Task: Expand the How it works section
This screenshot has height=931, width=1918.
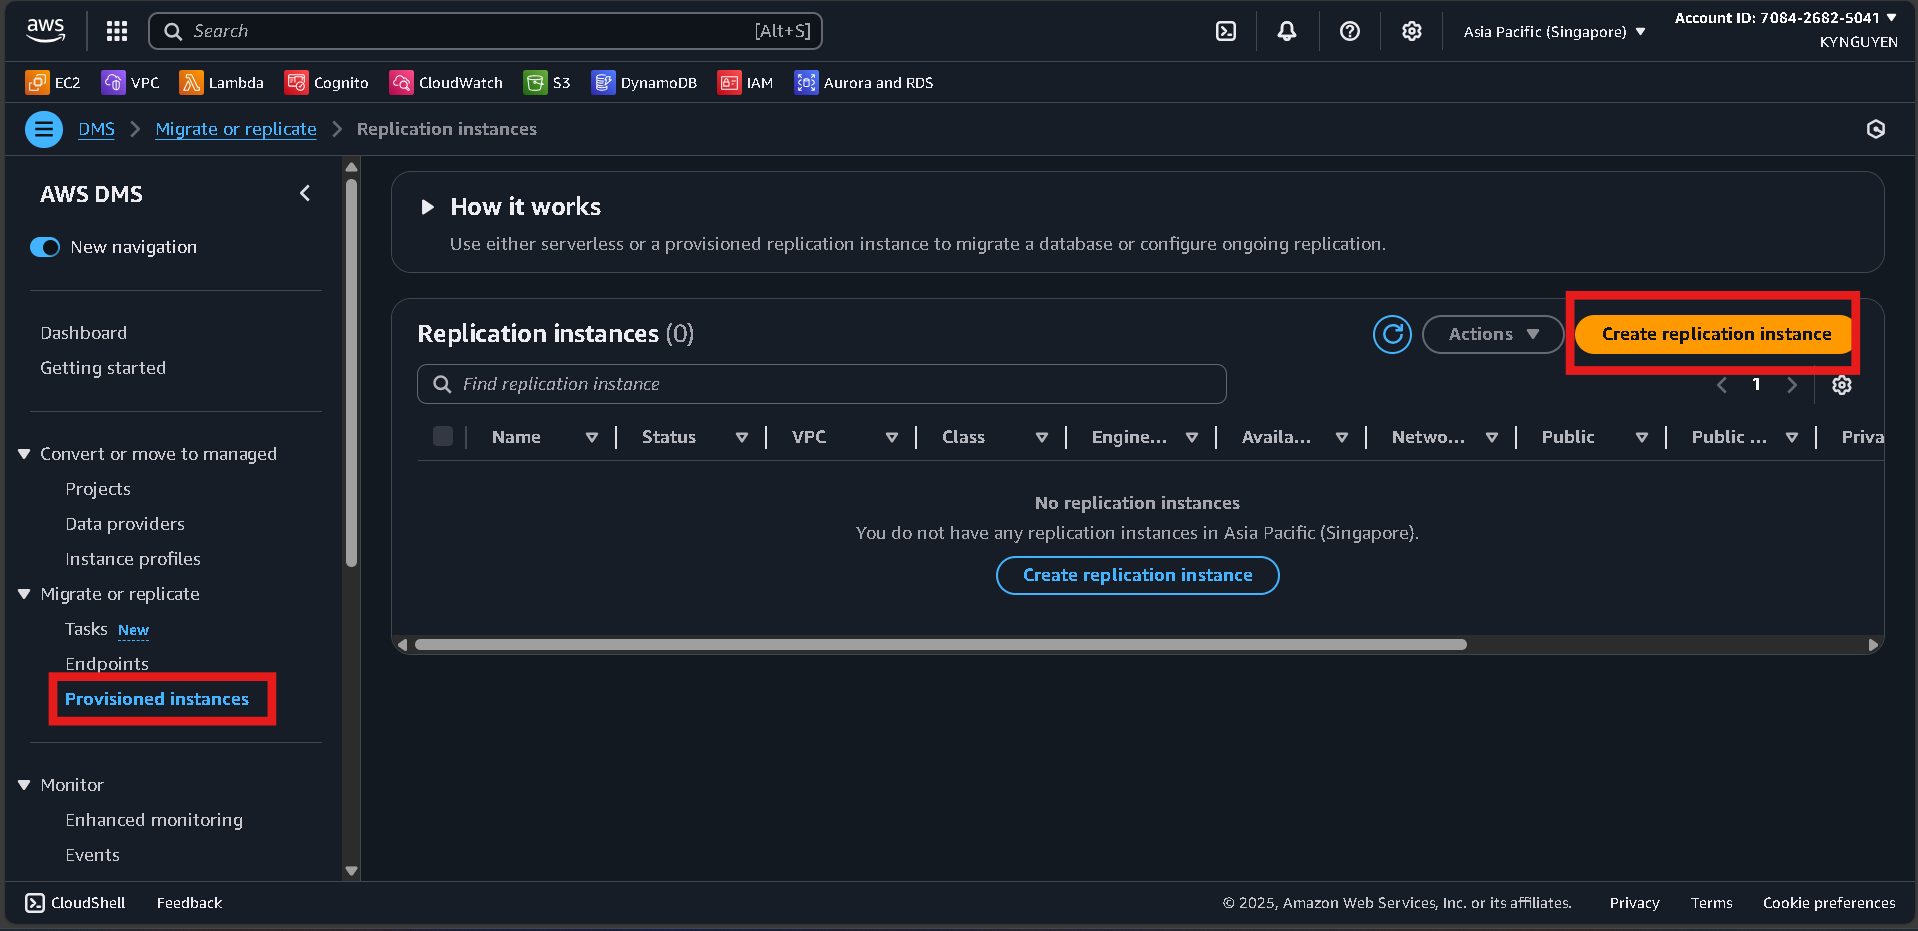Action: (x=428, y=207)
